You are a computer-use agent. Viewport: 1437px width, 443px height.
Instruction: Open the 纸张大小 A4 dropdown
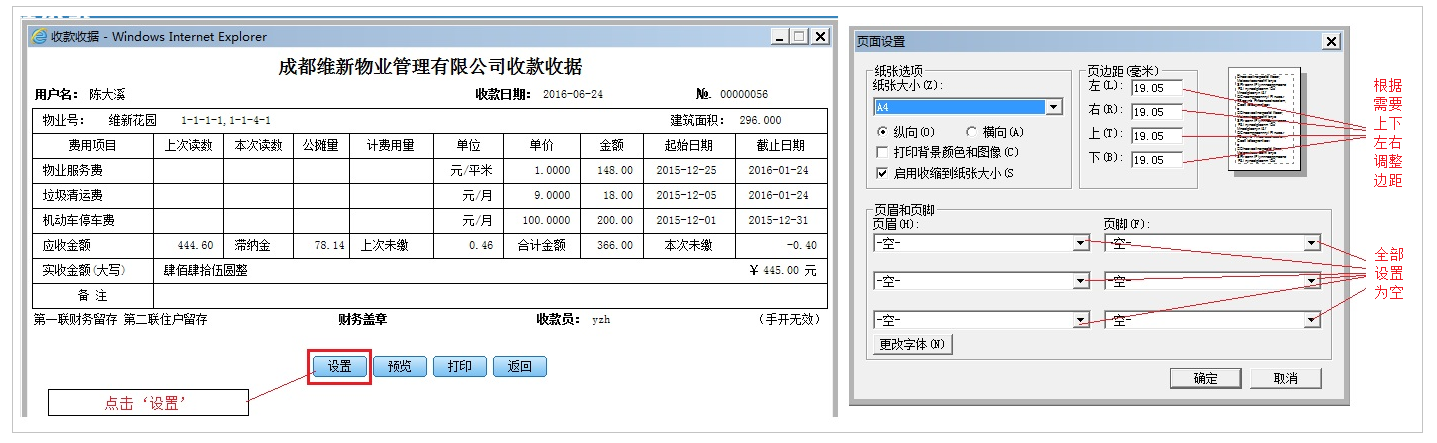1053,107
